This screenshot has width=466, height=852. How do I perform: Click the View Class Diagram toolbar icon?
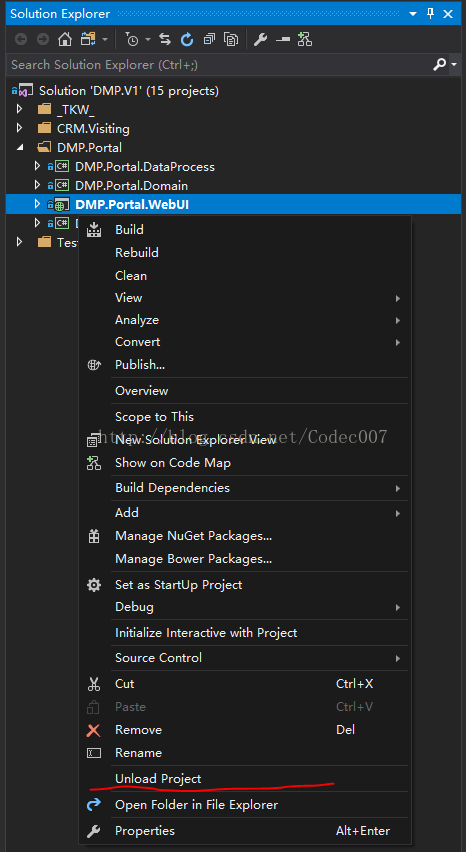(x=305, y=39)
